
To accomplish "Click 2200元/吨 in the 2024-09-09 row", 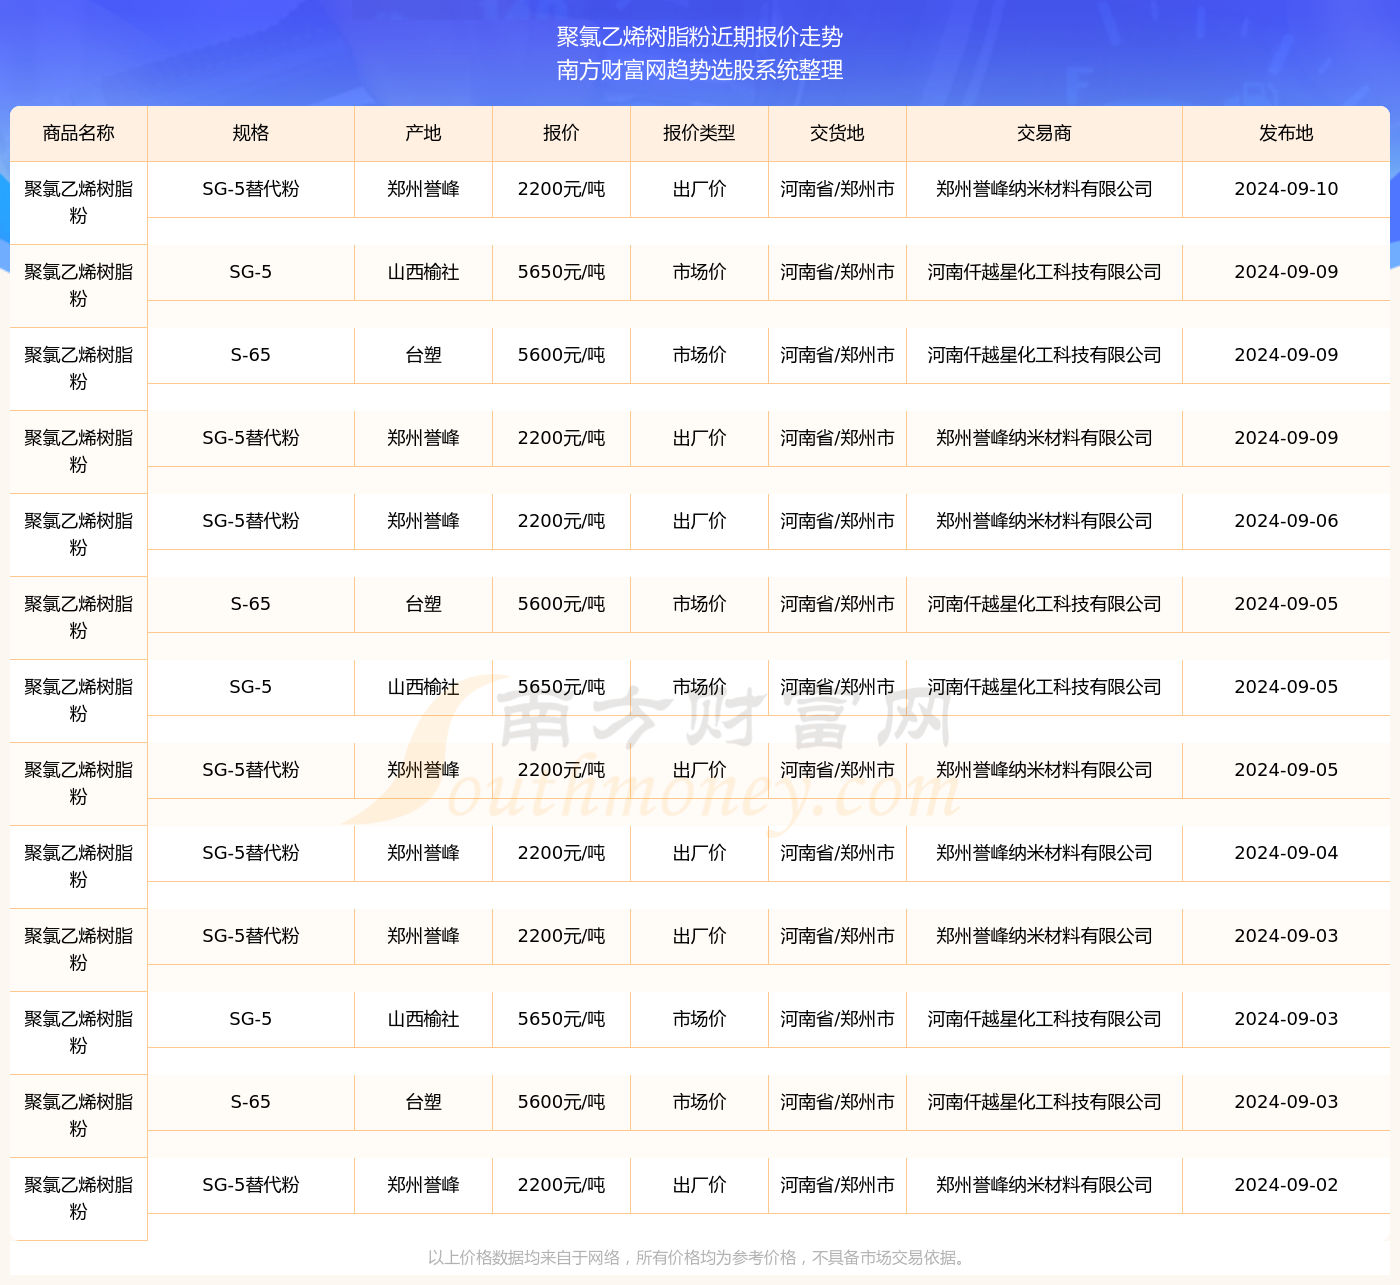I will coord(561,438).
